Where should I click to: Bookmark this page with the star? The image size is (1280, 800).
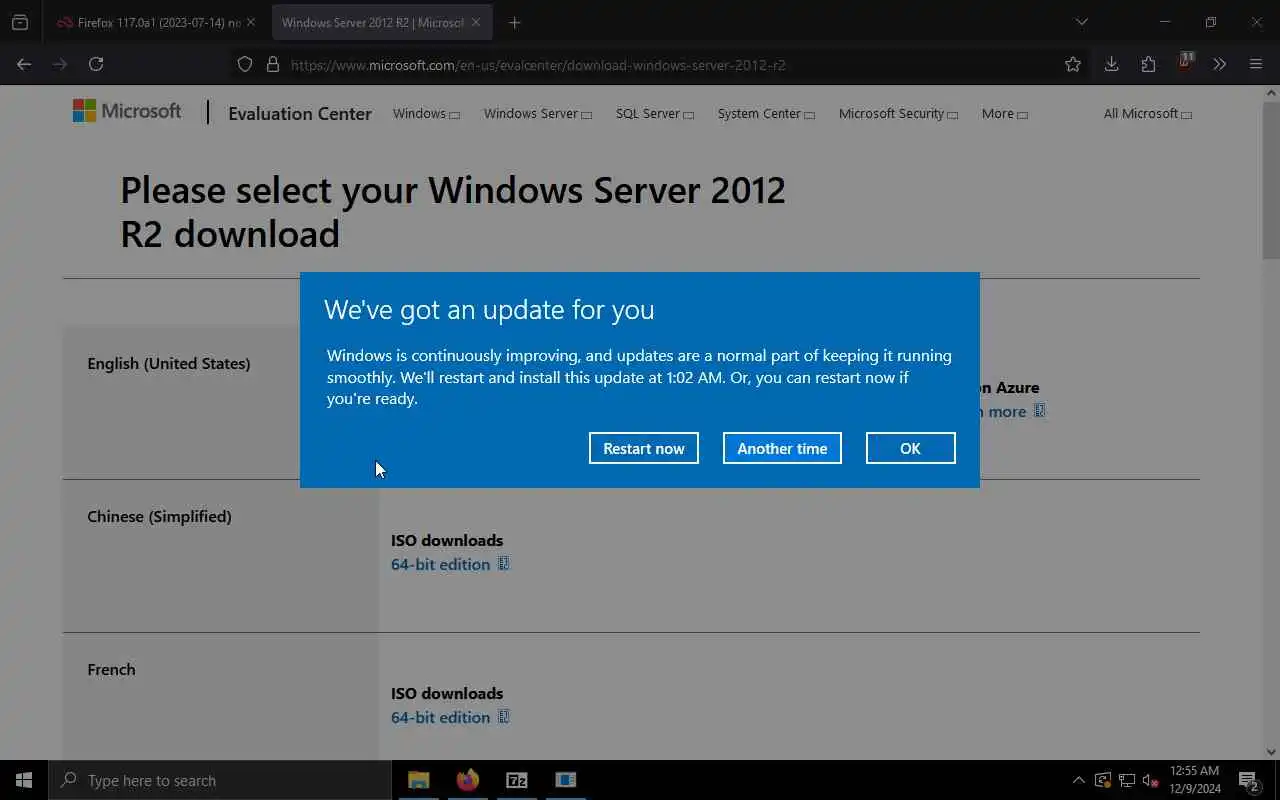1073,64
